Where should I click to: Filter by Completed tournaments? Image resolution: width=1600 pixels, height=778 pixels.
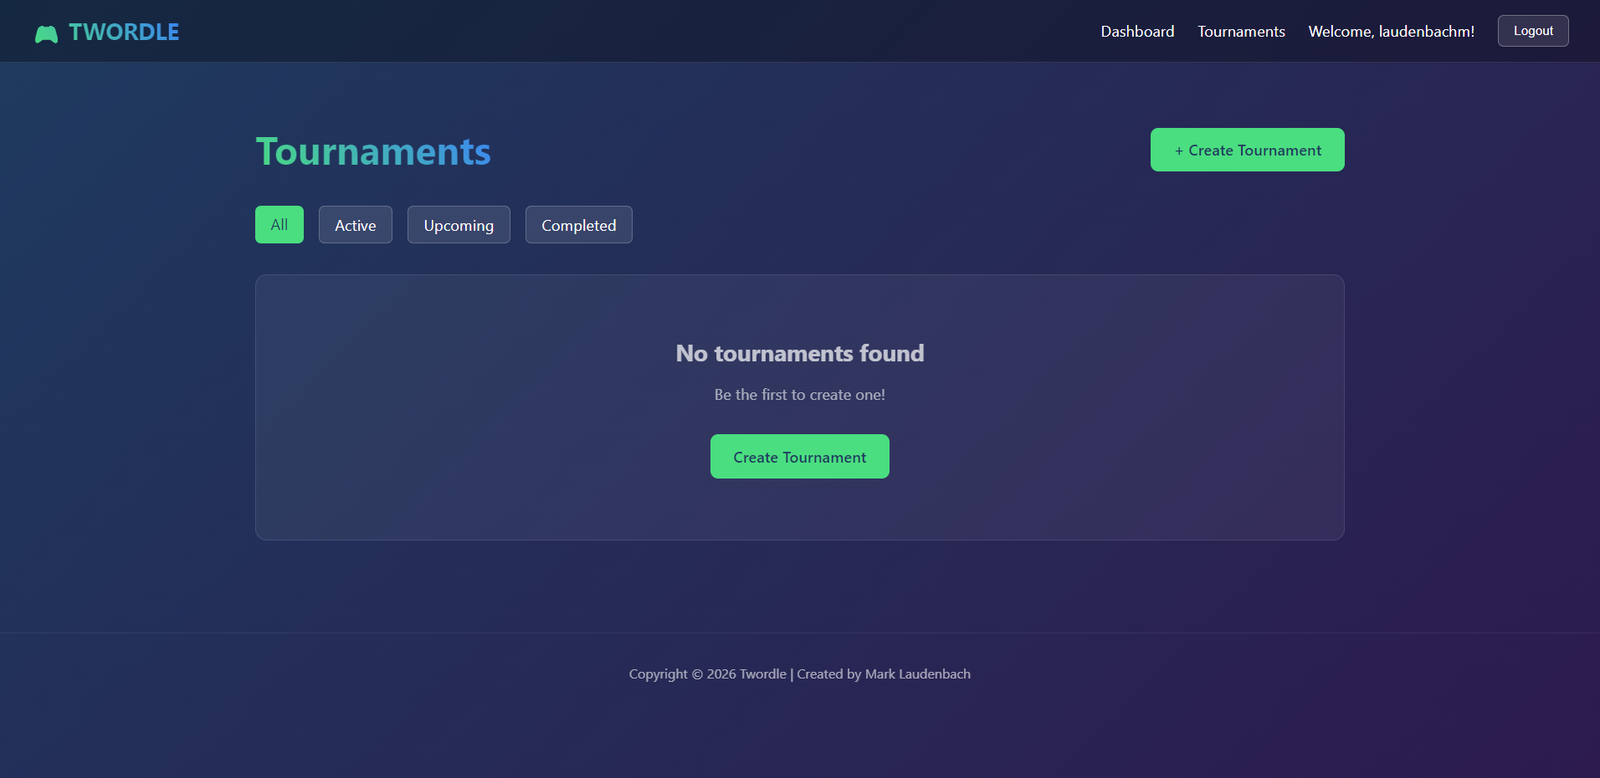[578, 225]
